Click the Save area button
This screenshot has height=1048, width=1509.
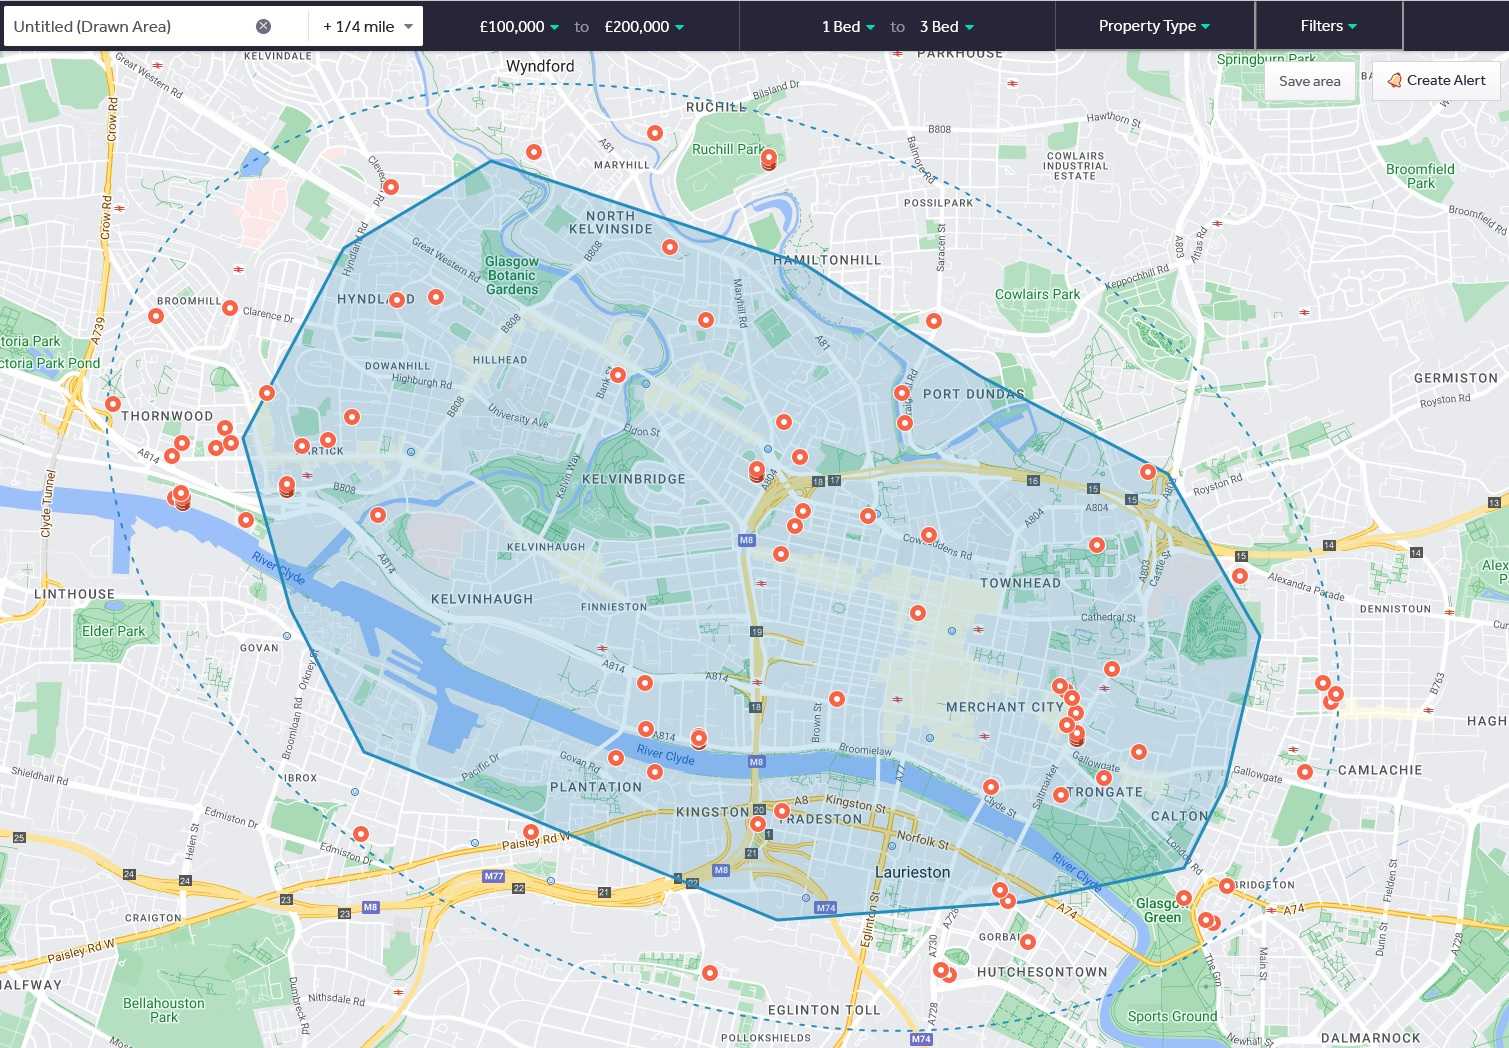1309,81
